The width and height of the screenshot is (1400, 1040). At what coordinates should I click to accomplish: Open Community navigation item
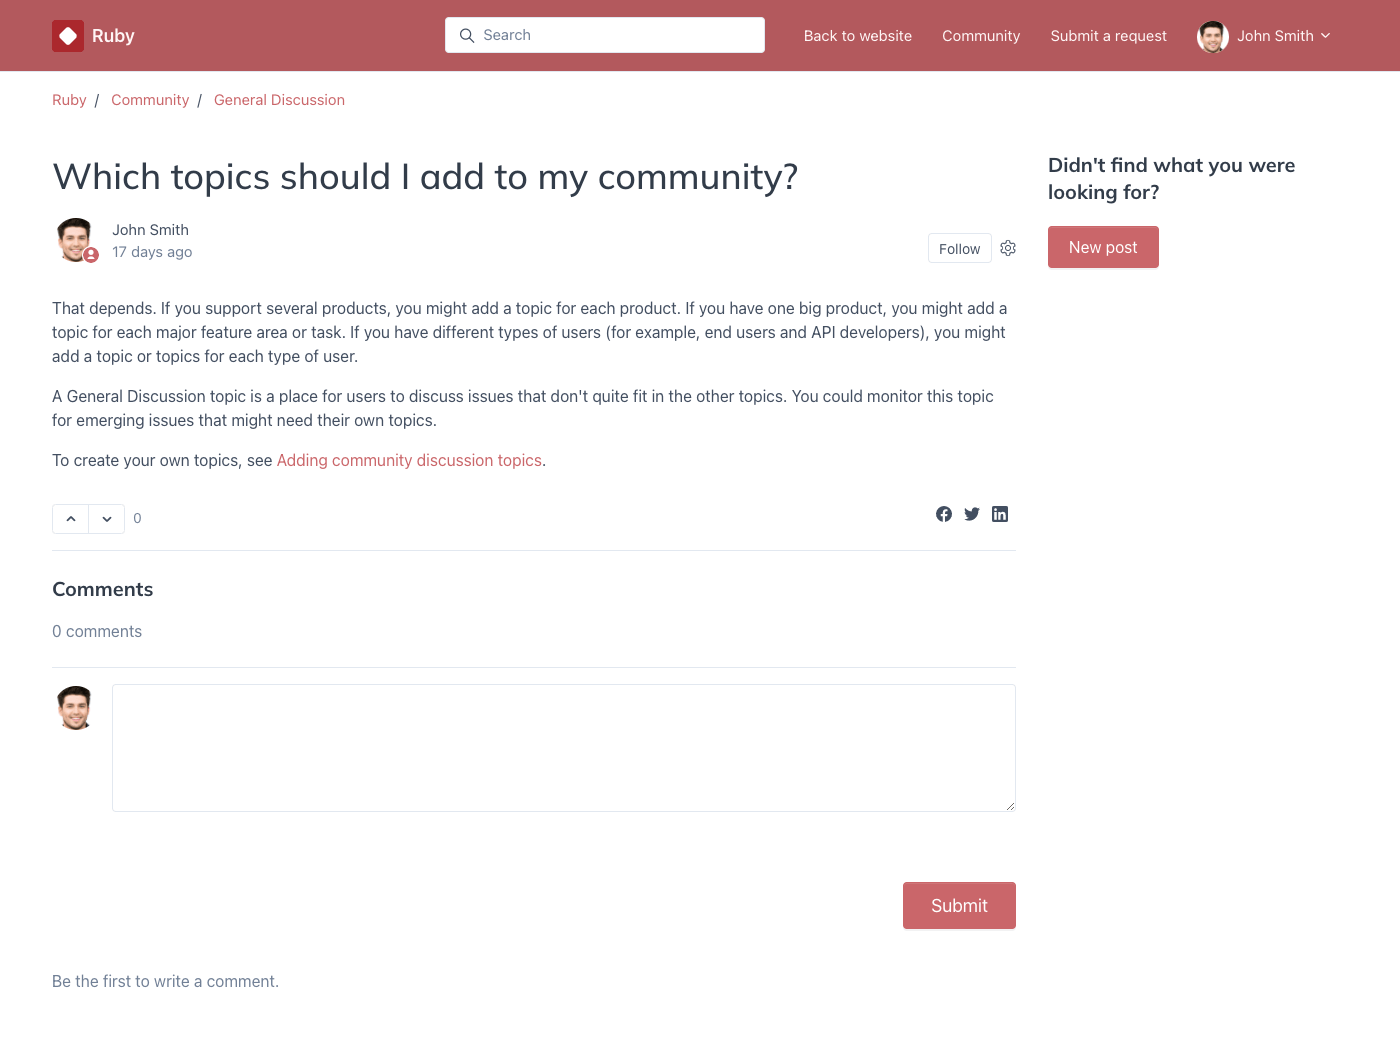pos(981,36)
